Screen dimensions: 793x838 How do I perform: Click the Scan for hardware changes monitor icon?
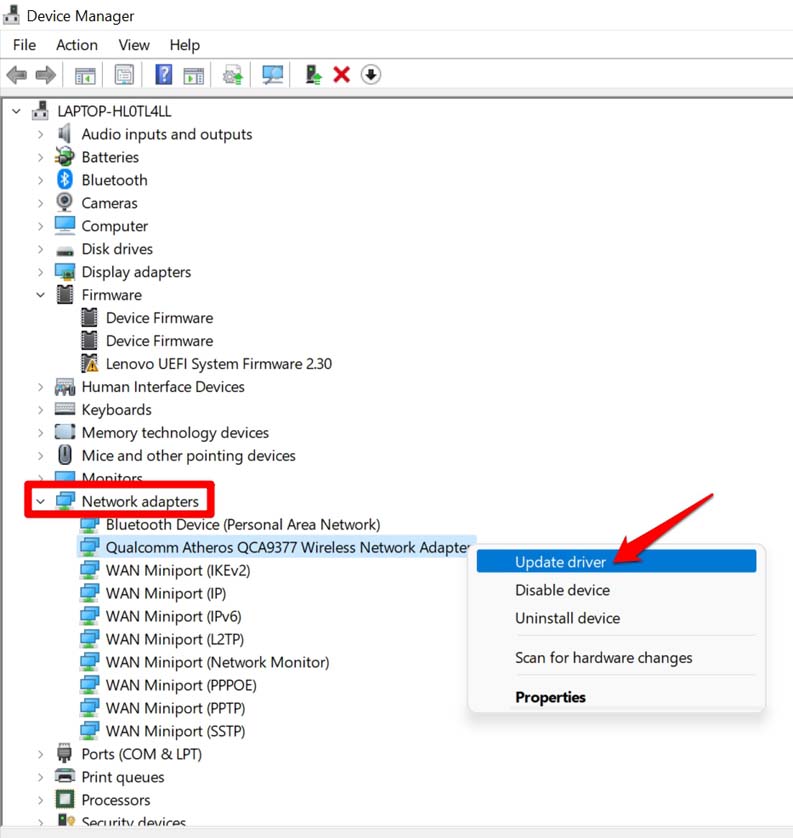pyautogui.click(x=273, y=75)
